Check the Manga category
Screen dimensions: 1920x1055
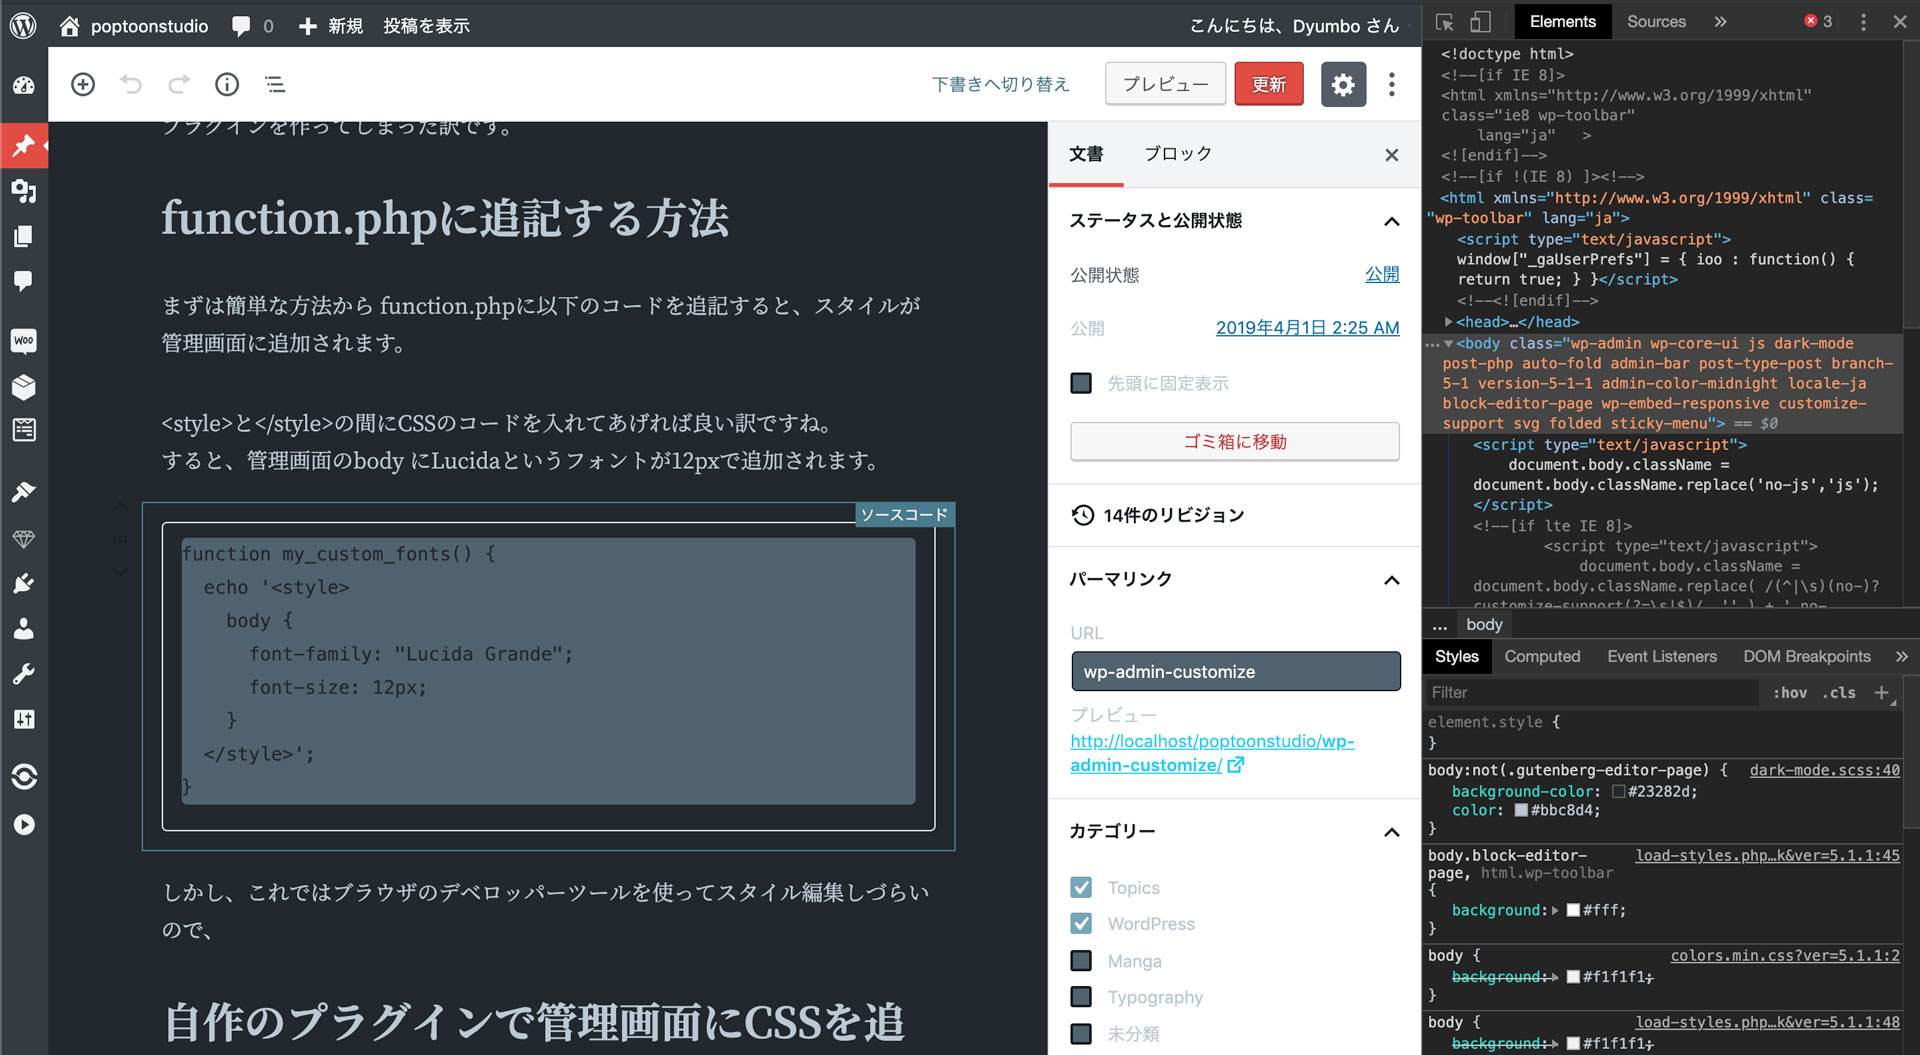pyautogui.click(x=1081, y=961)
